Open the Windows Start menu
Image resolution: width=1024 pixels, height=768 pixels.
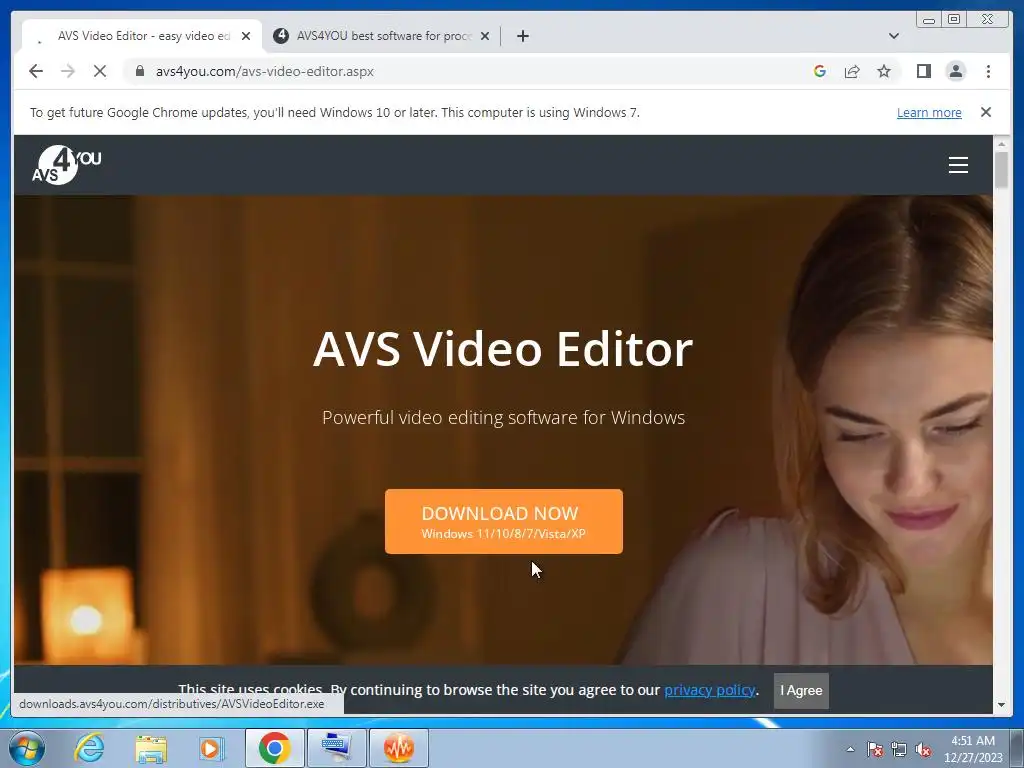coord(27,748)
